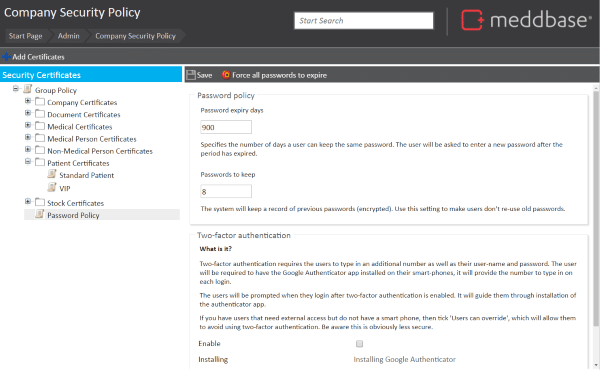Screen dimensions: 600x370
Task: Click the Non-Medical Person Certificates folder icon
Action: (40, 150)
